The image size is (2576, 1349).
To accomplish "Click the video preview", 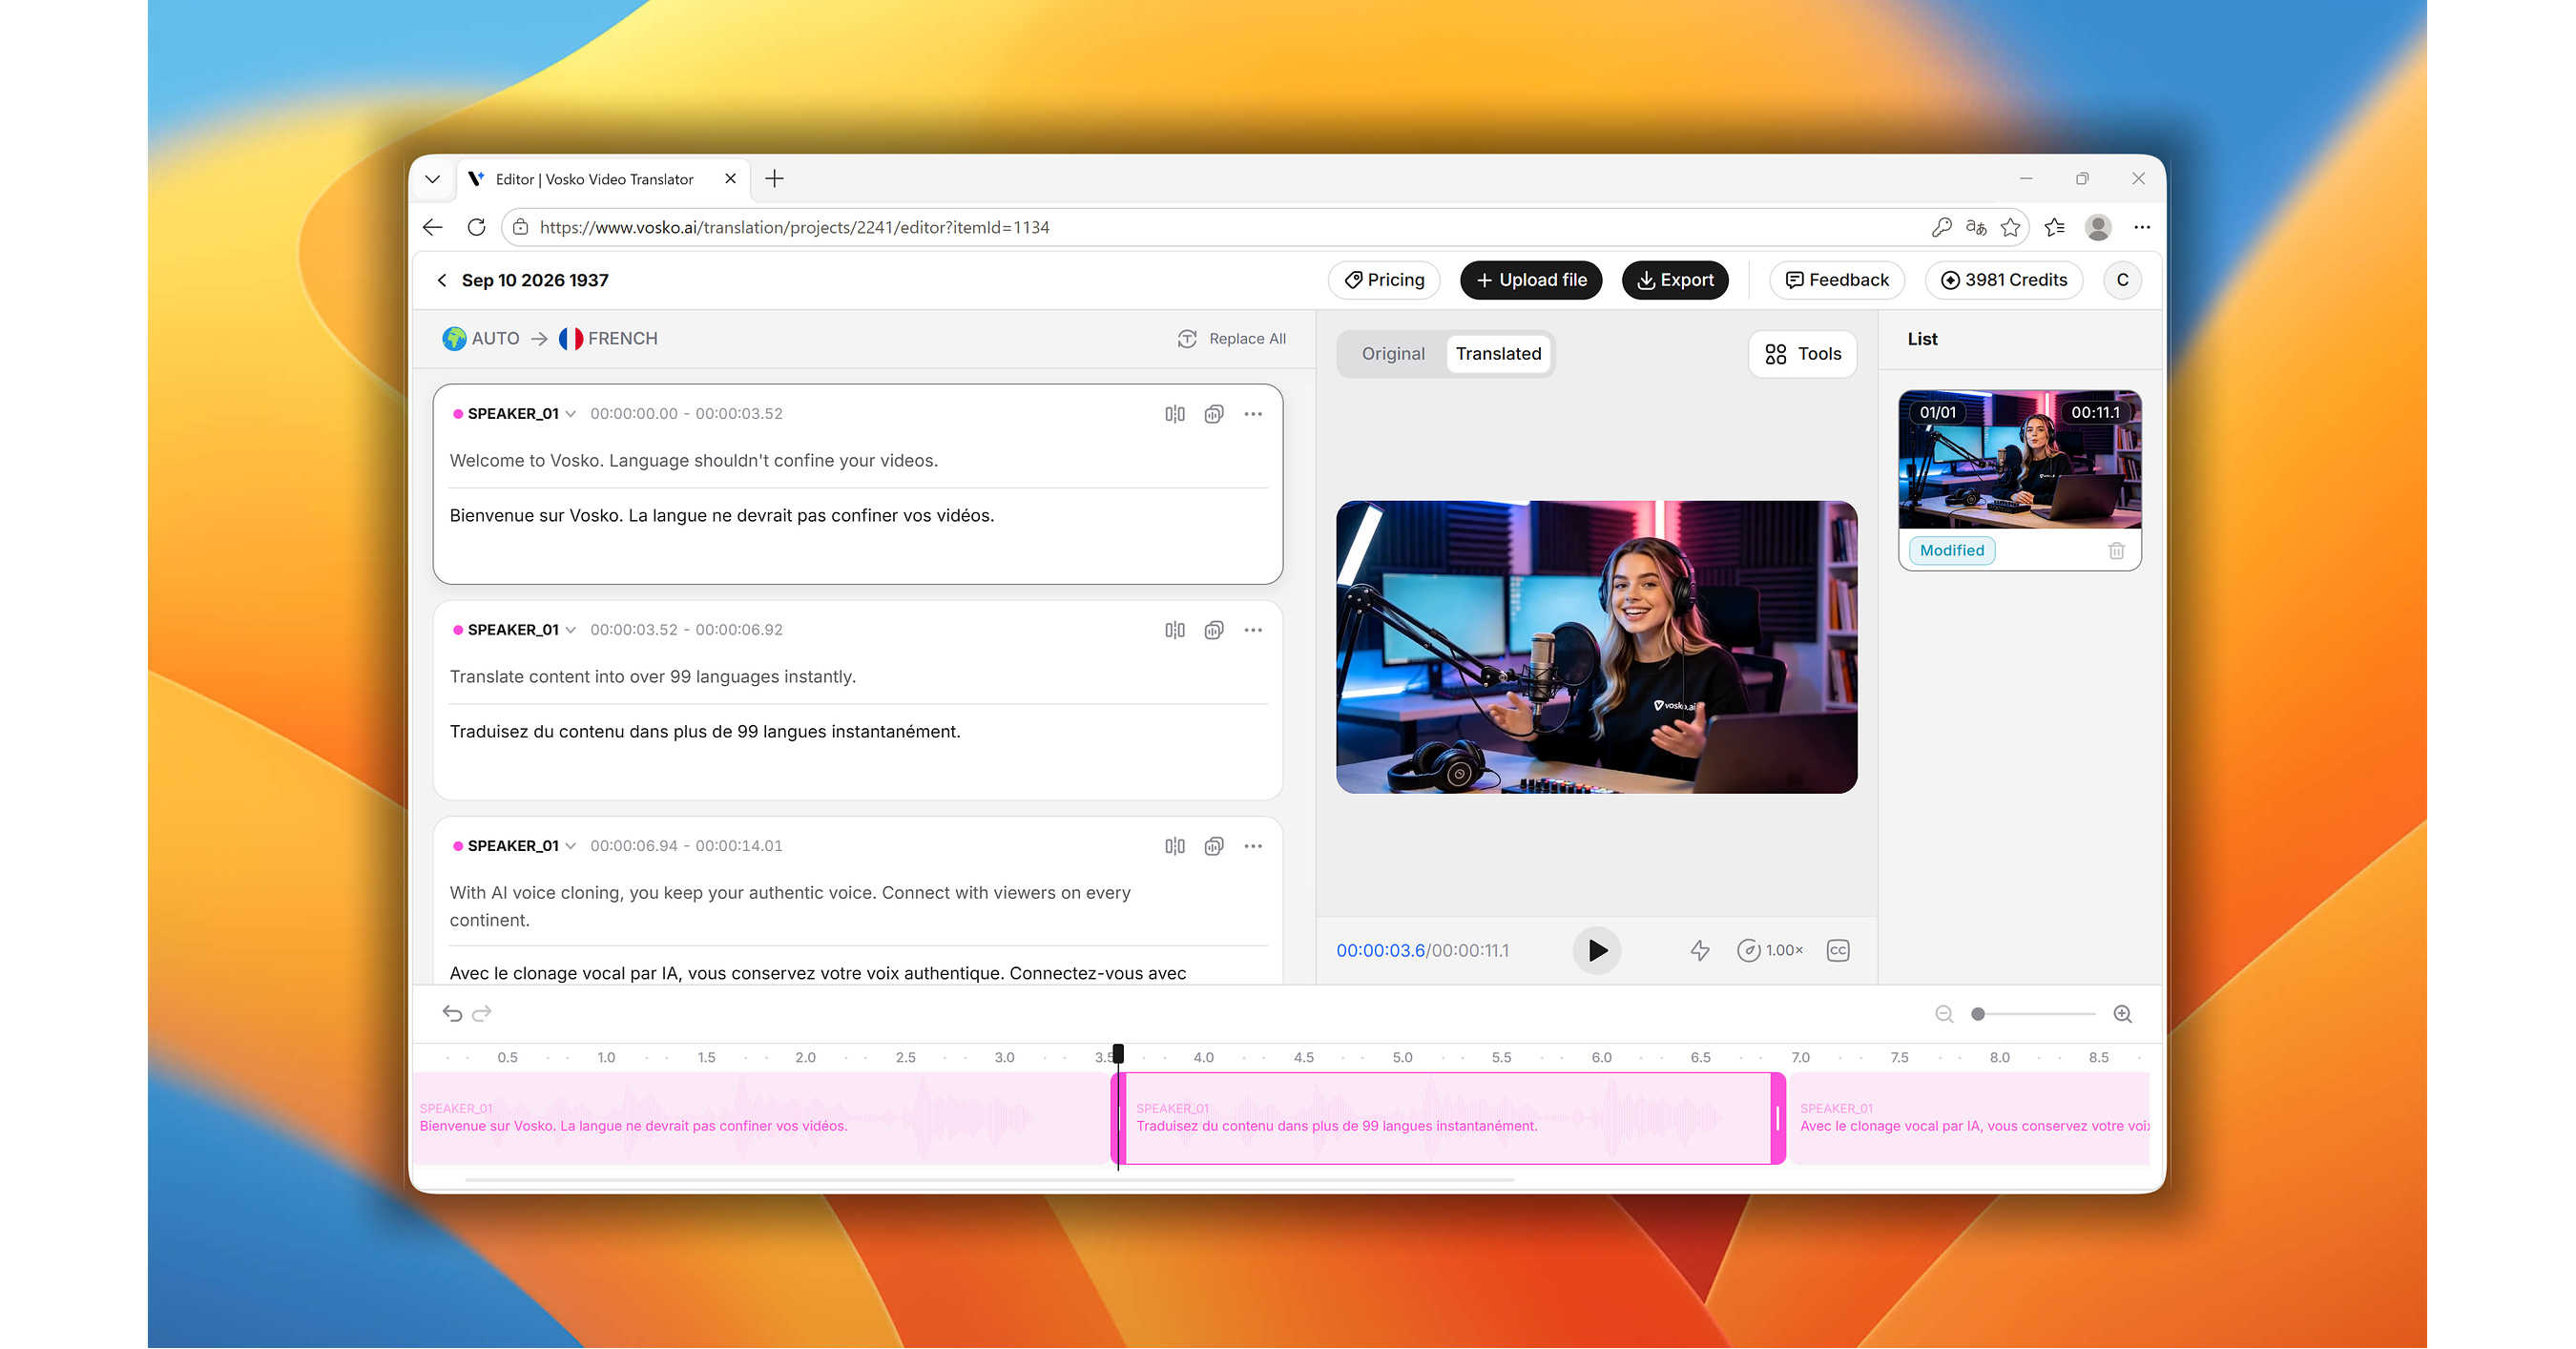I will pos(1597,647).
